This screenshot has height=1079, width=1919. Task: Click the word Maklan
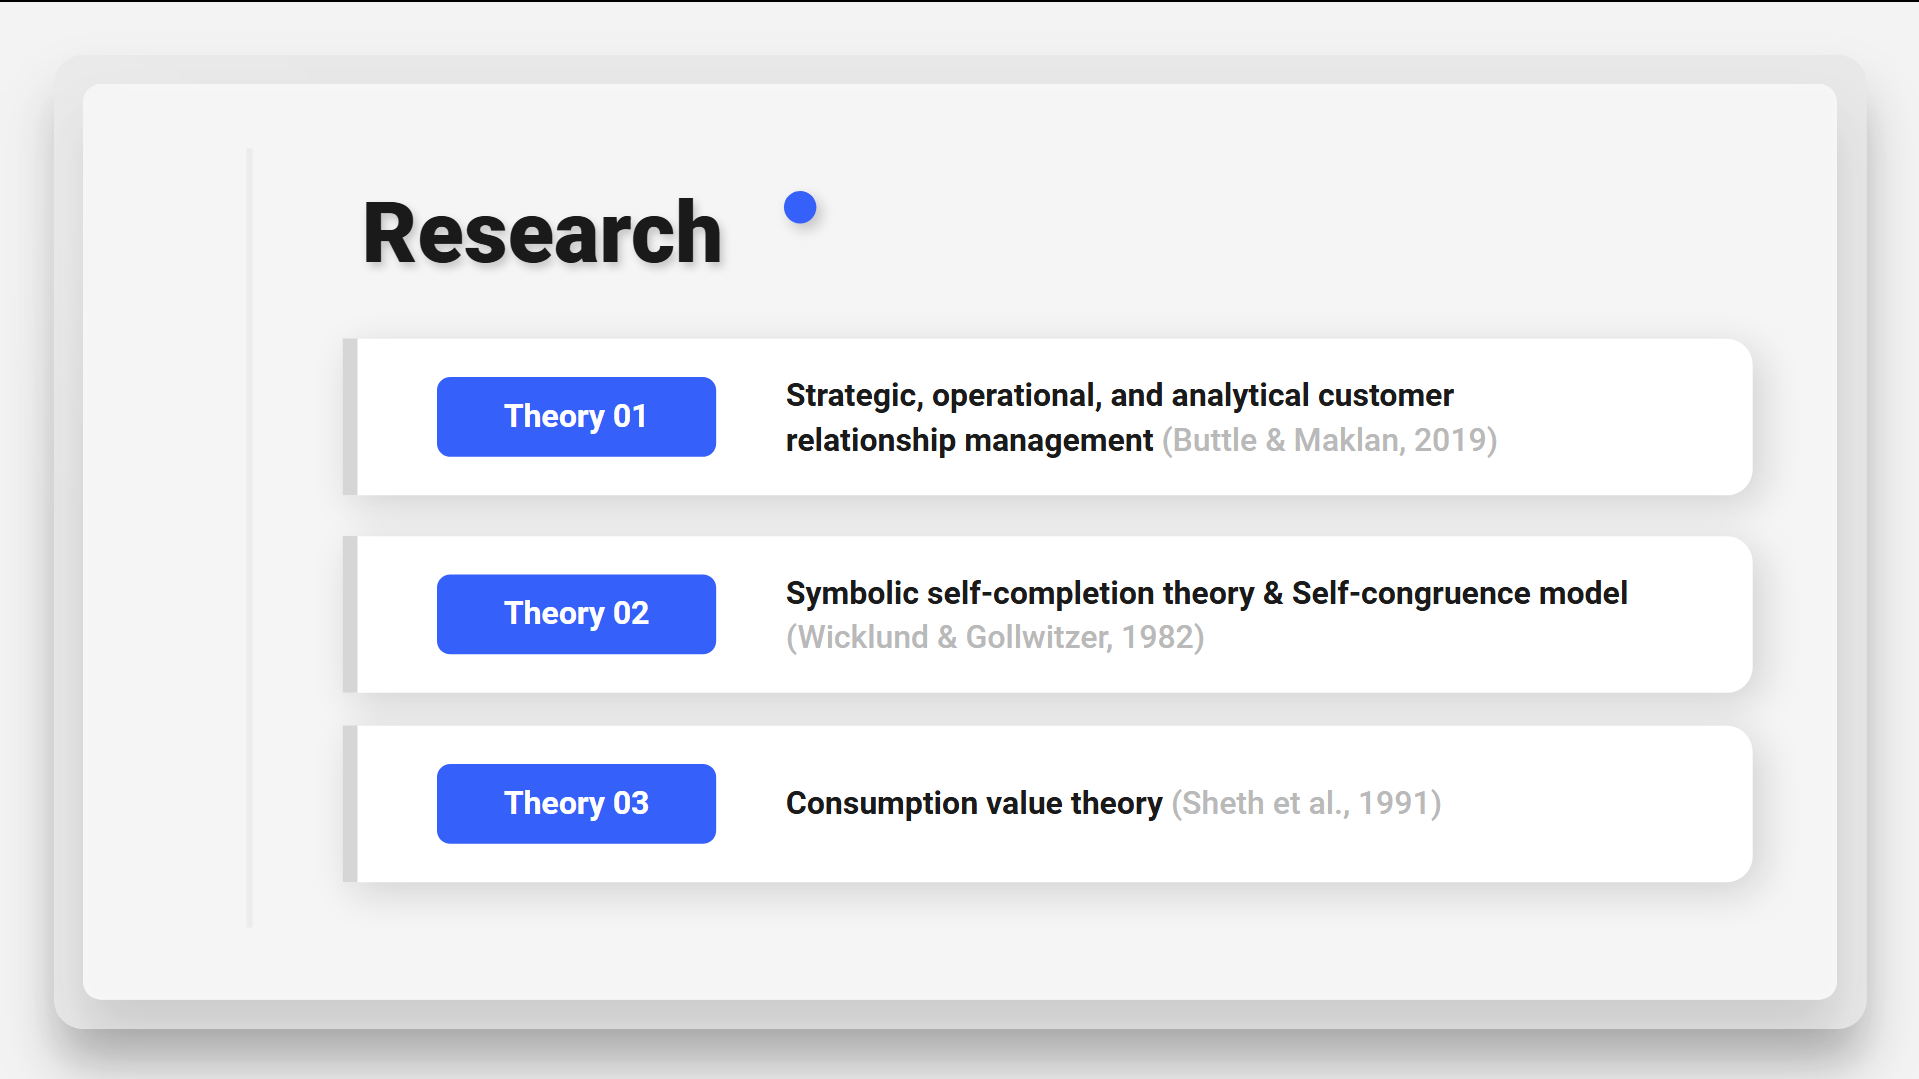point(1346,440)
